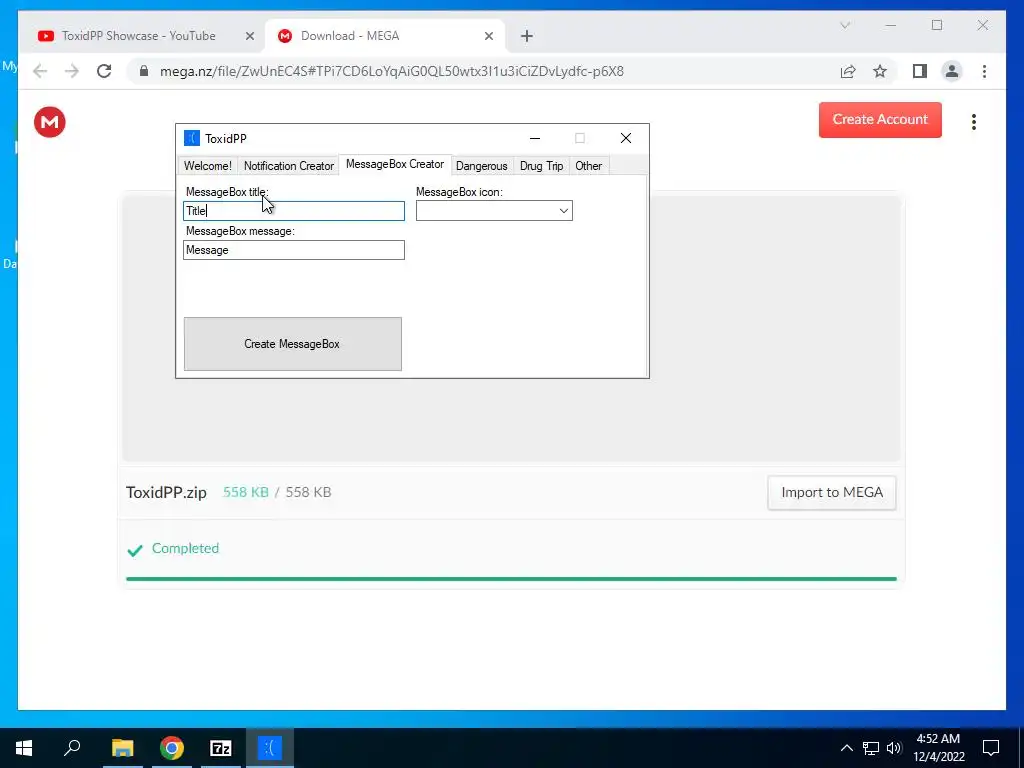The image size is (1024, 768).
Task: Click the mega.nz URL address bar
Action: coord(392,71)
